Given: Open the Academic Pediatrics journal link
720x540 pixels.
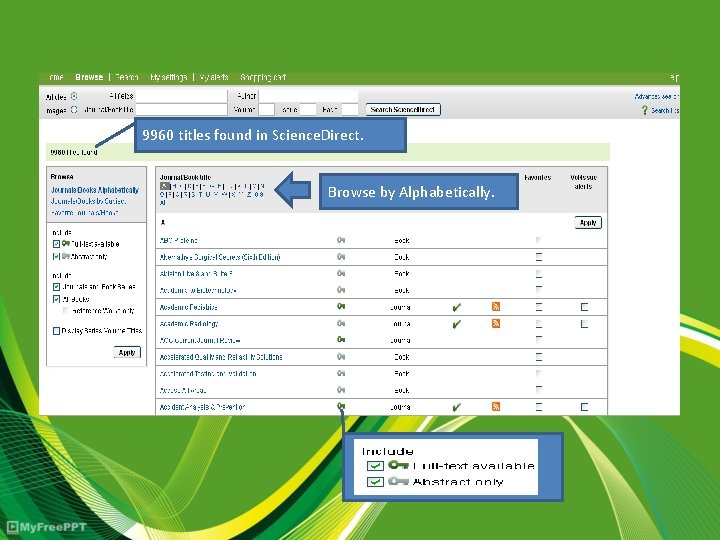Looking at the screenshot, I should [x=188, y=307].
